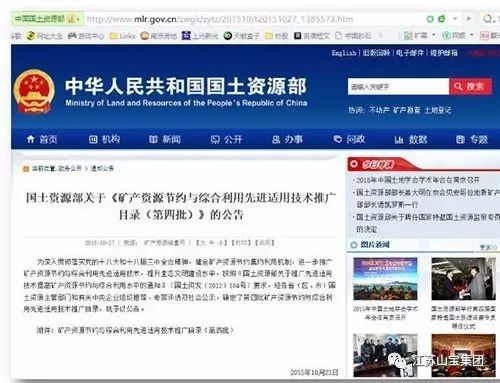This screenshot has height=383, width=500.
Task: Open the 问政 navigation menu
Action: coord(349,139)
